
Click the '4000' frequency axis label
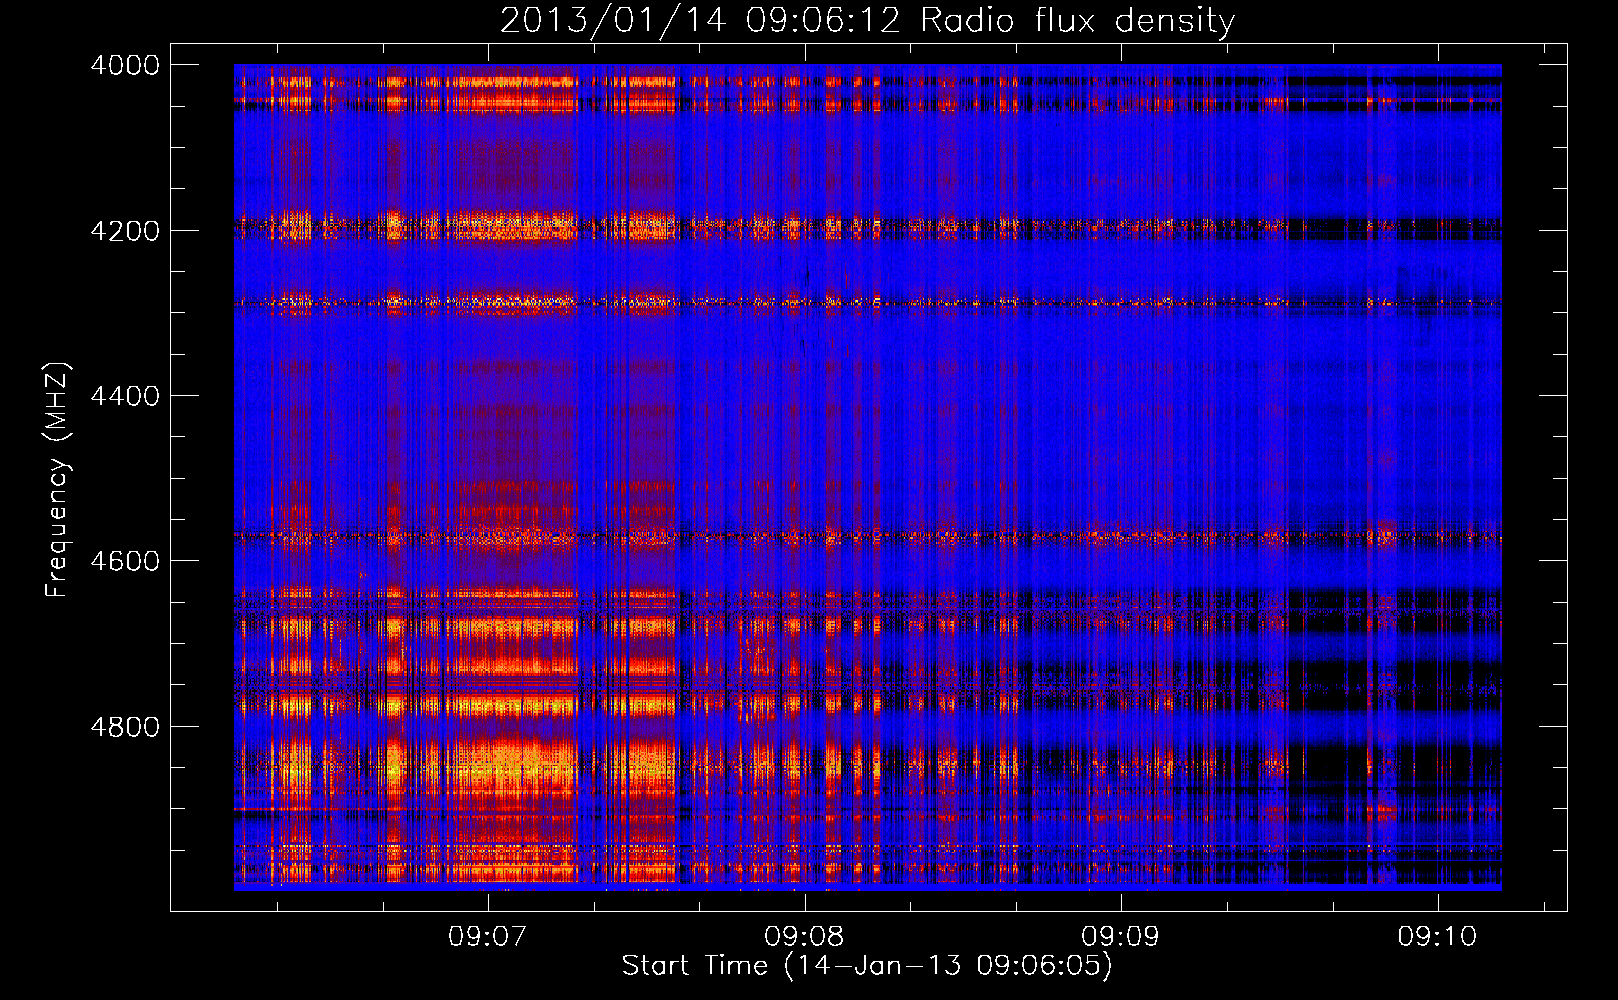[125, 65]
